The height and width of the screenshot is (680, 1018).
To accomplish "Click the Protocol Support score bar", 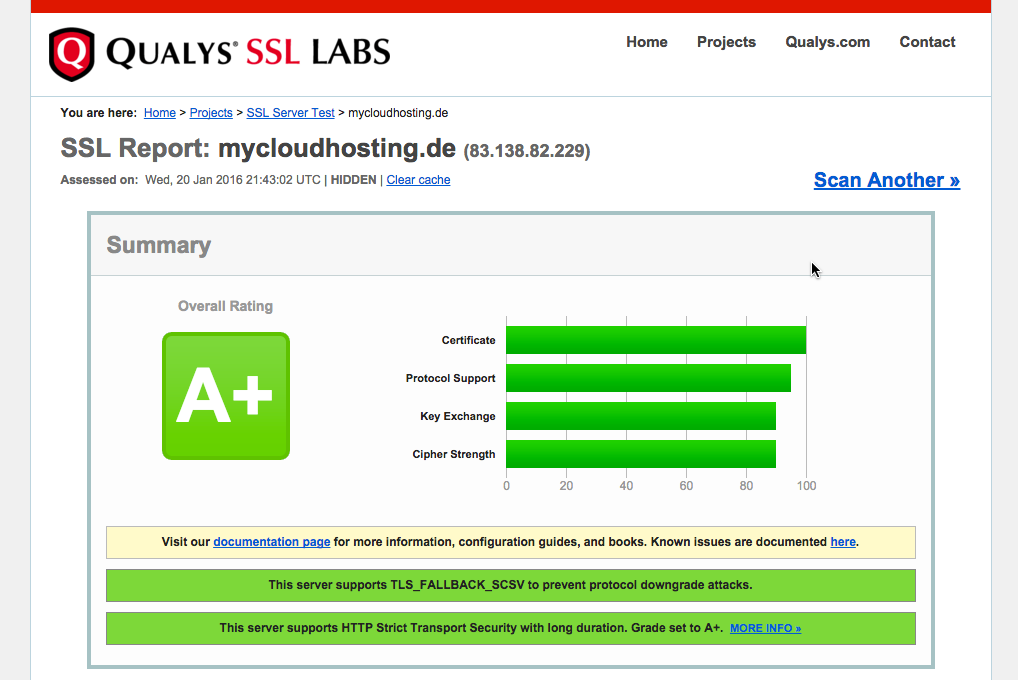I will click(649, 378).
